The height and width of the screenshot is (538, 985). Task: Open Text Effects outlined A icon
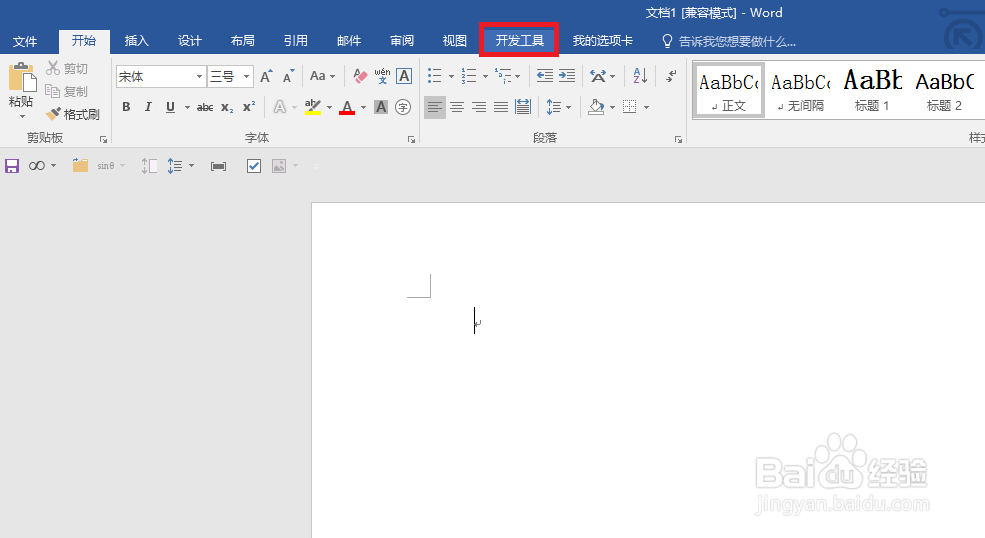[280, 107]
